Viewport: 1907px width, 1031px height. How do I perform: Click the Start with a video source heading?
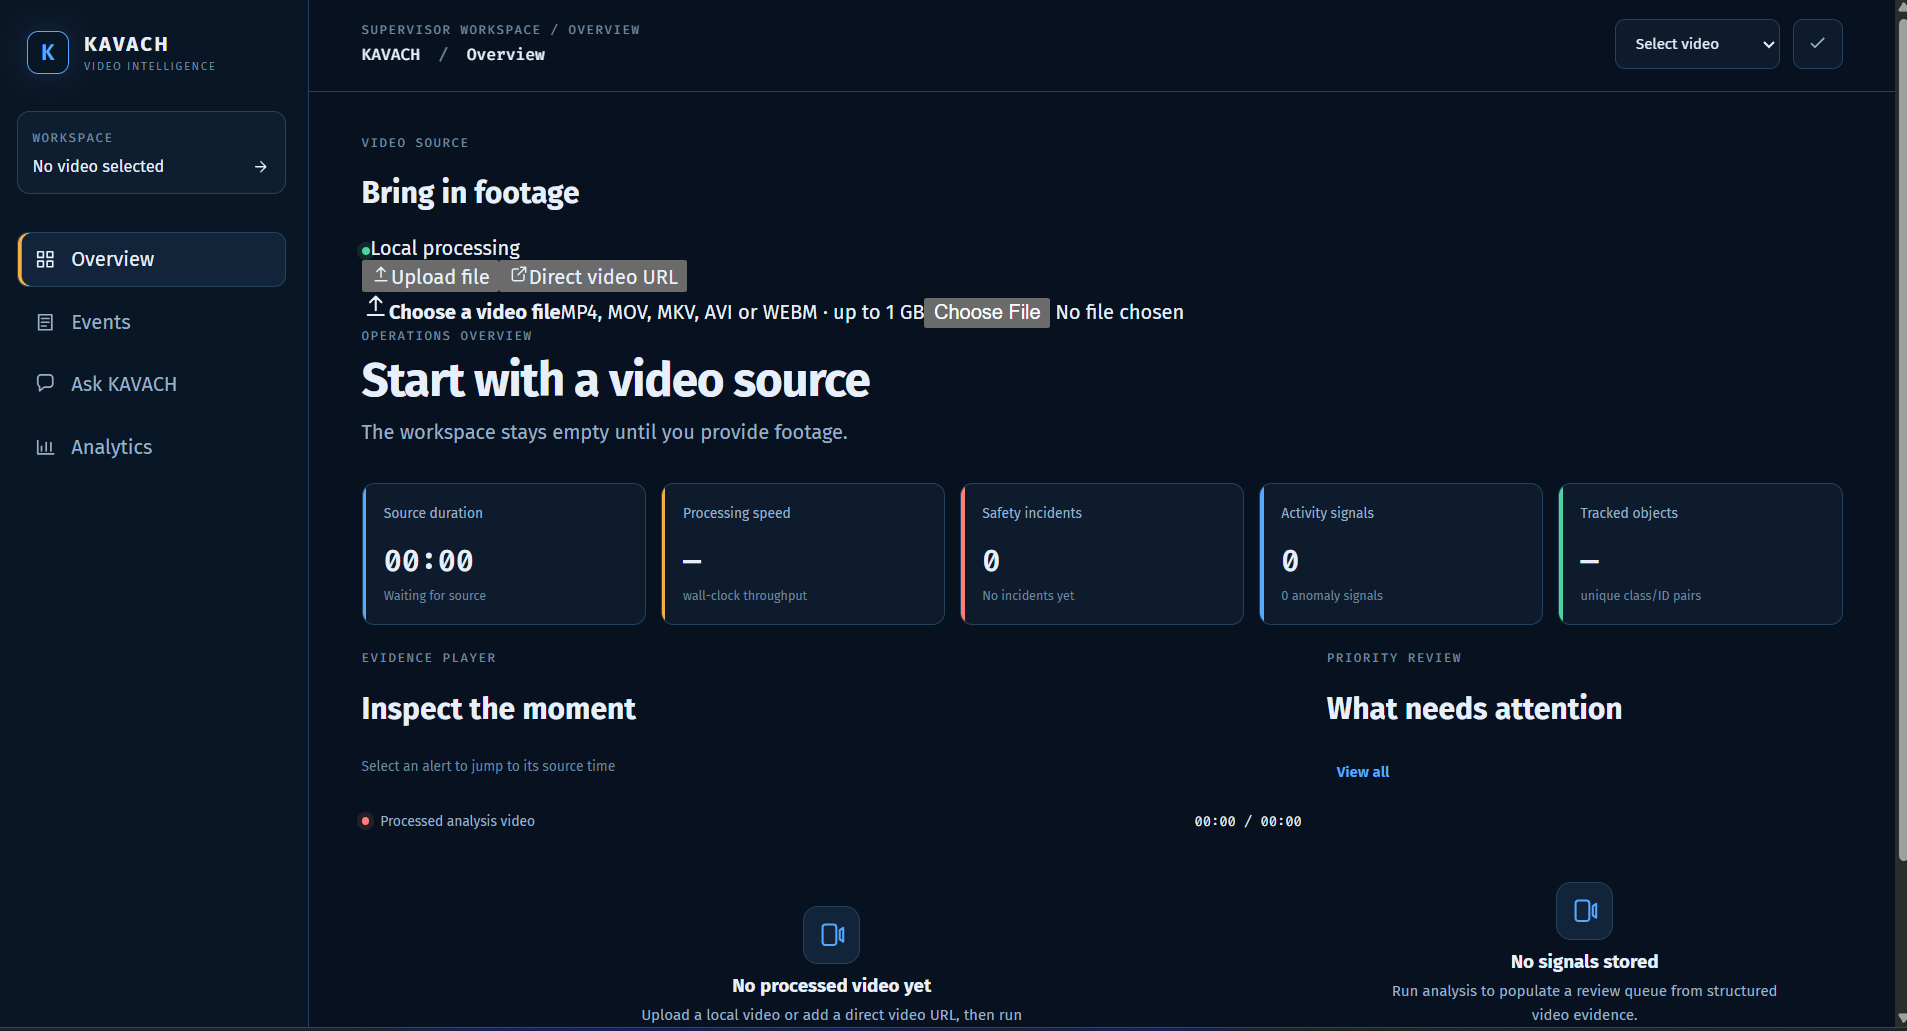click(615, 380)
